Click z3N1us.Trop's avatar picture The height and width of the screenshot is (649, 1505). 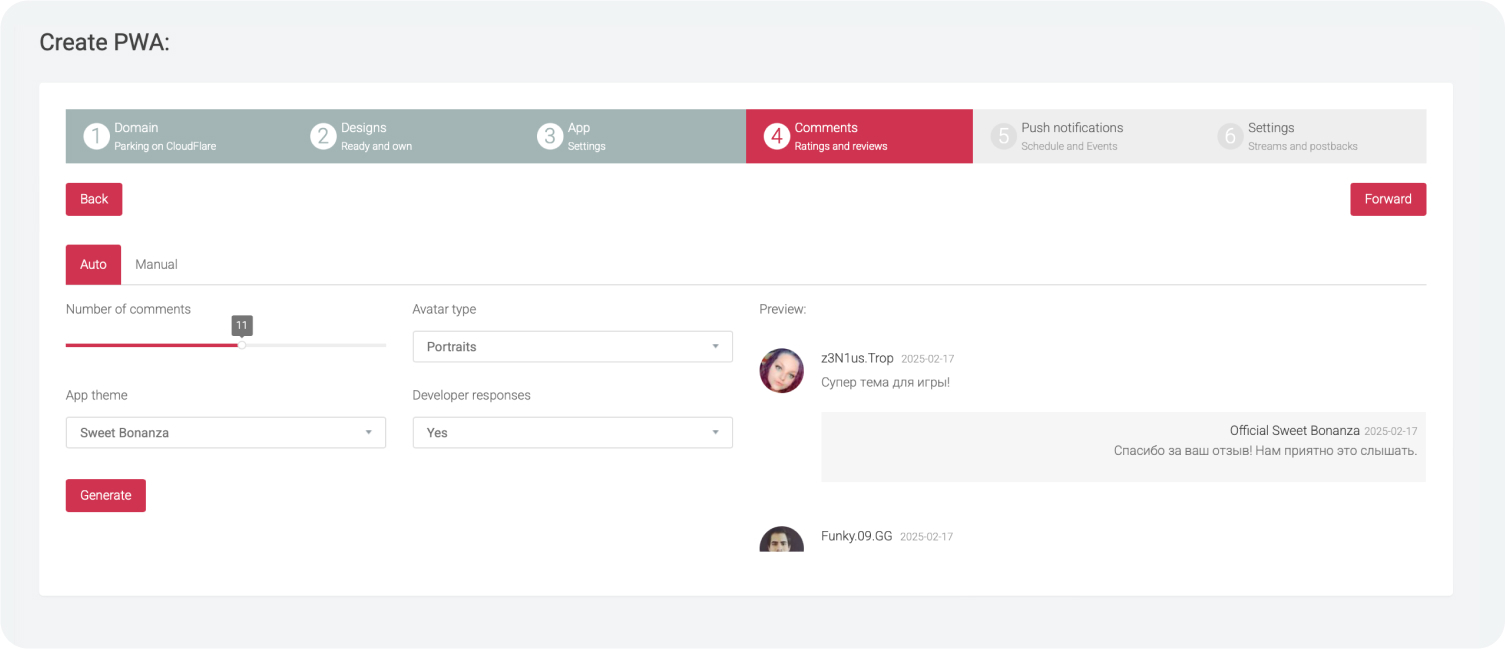pyautogui.click(x=781, y=370)
